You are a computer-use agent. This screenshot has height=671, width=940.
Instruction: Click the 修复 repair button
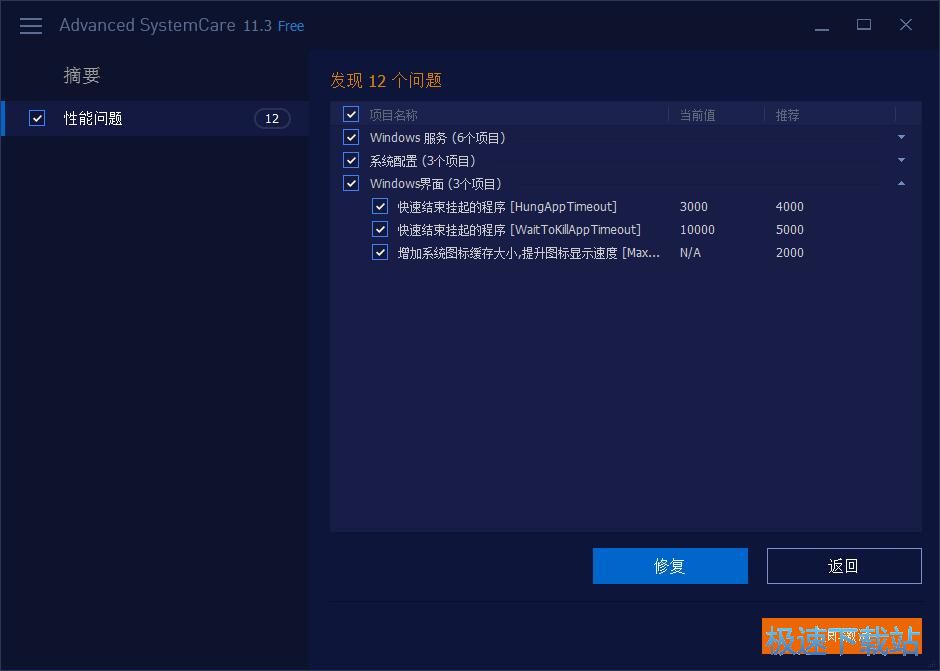670,565
